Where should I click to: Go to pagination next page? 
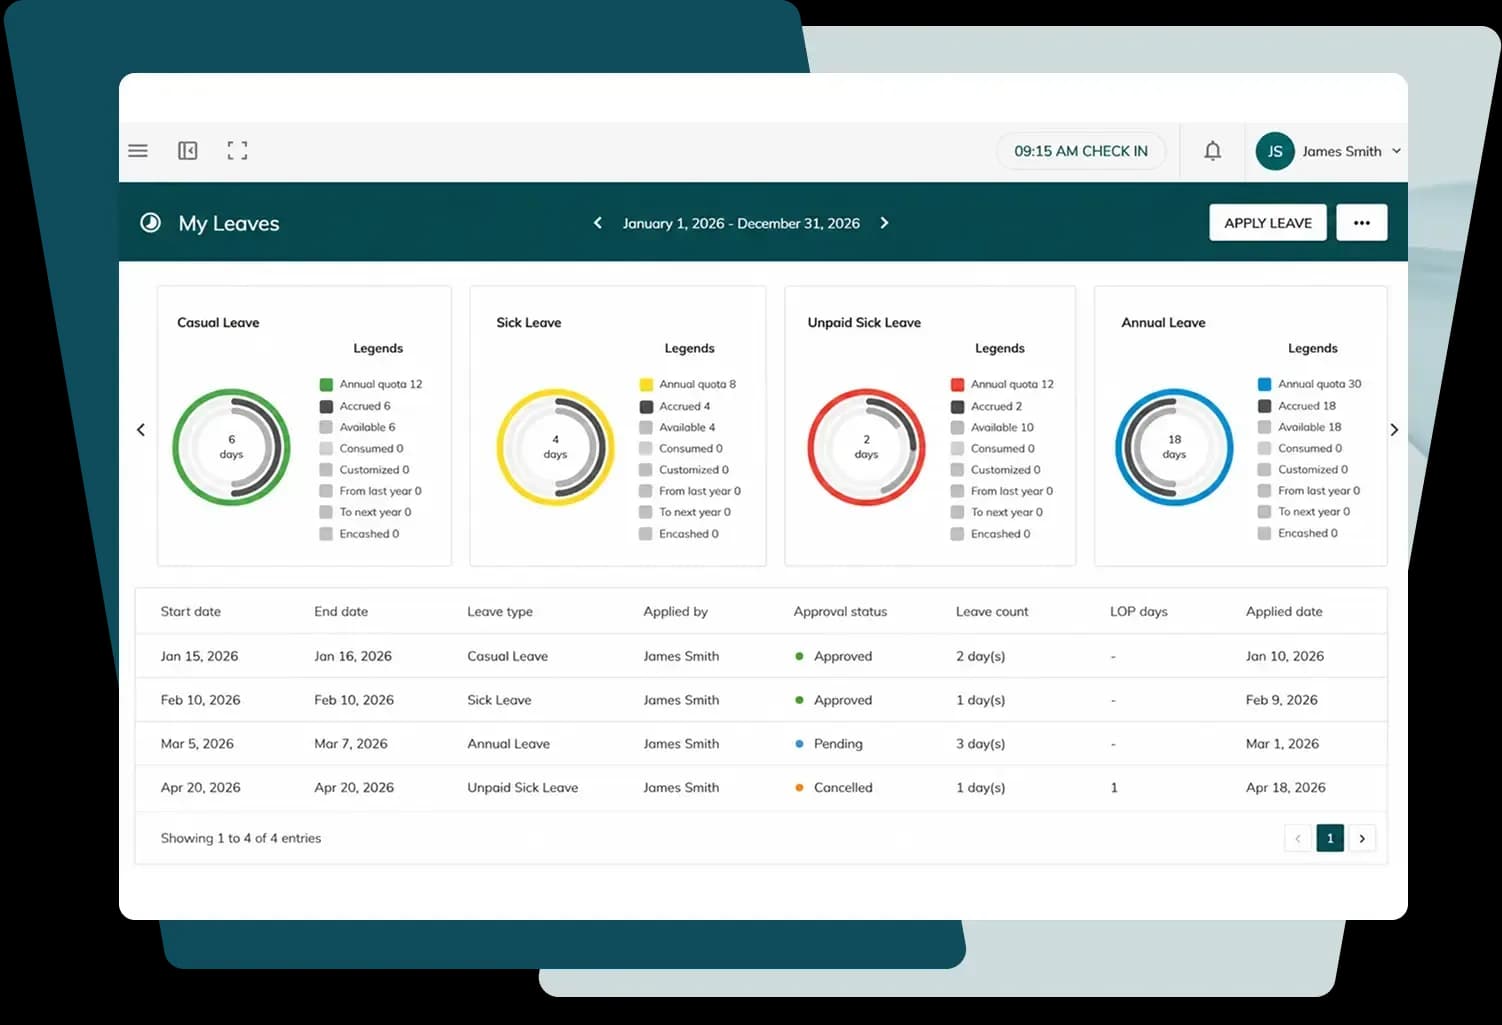[x=1362, y=838]
